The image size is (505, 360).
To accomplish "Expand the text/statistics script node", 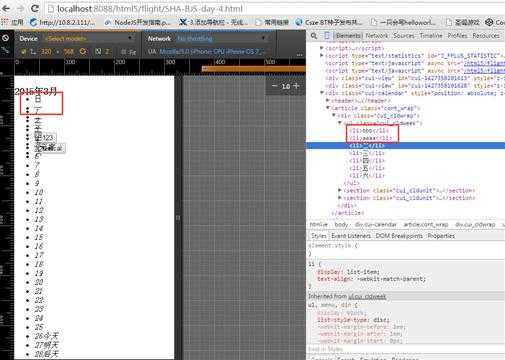I will coord(321,55).
